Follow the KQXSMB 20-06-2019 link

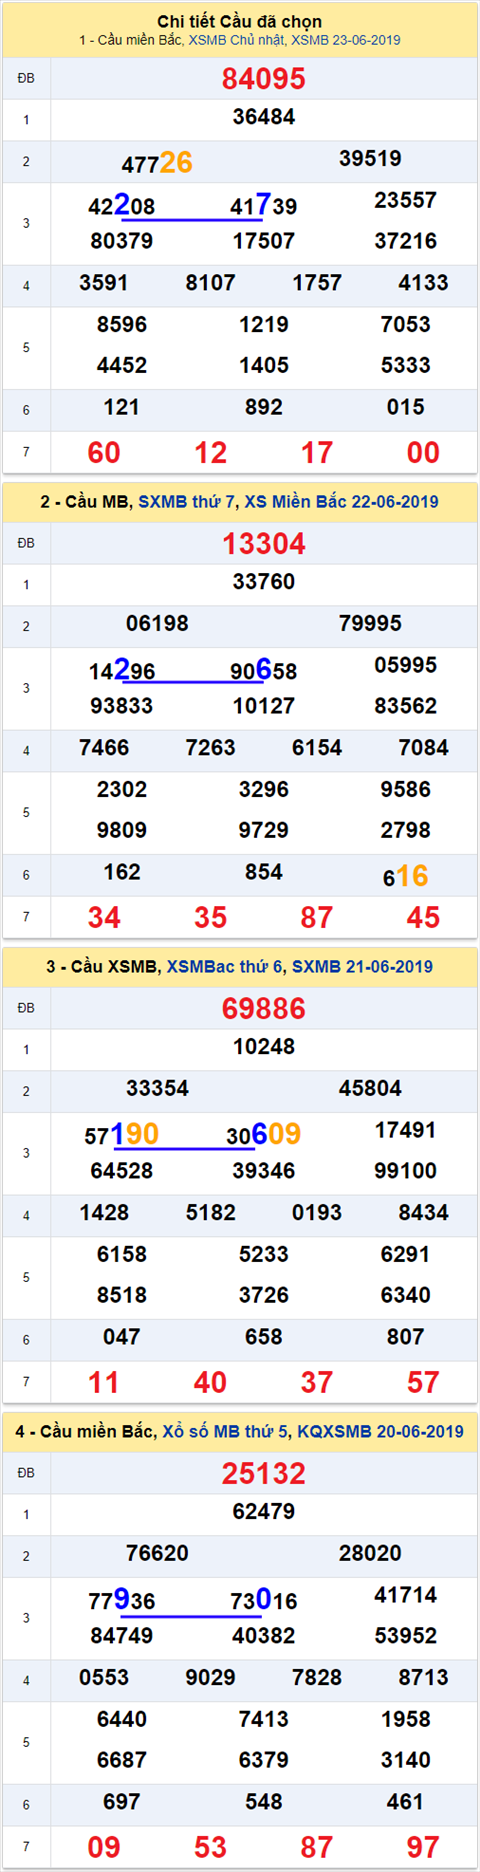click(x=381, y=1431)
